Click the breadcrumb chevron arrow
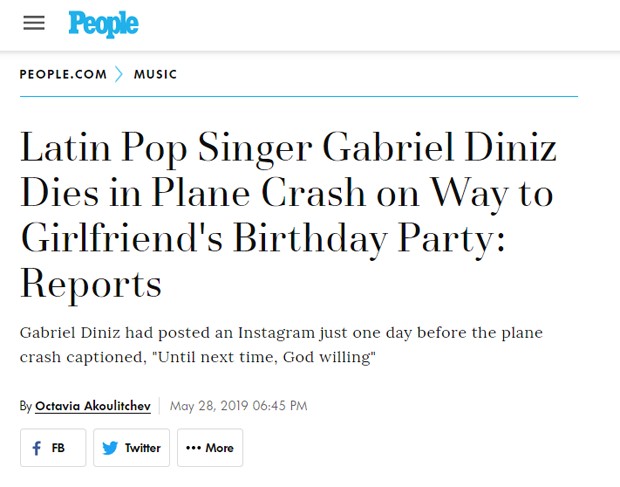620x487 pixels. (120, 74)
